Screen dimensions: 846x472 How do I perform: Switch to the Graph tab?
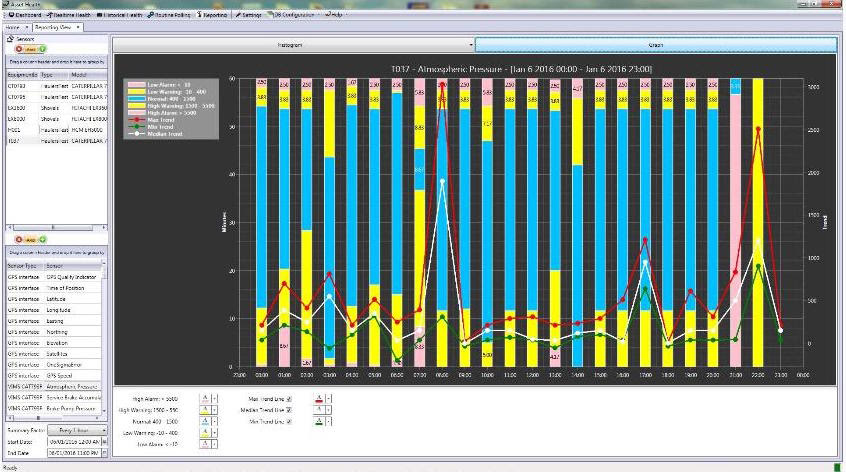(655, 45)
